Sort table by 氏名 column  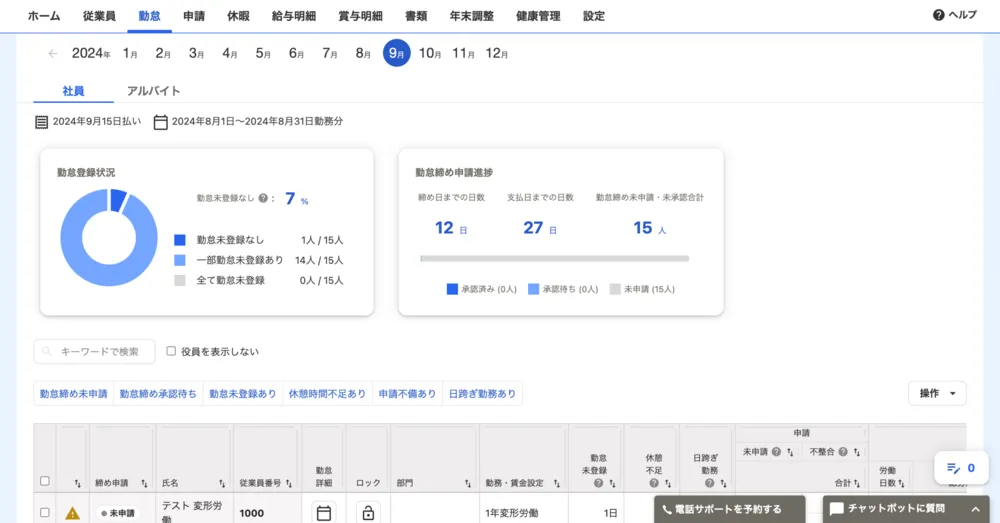coord(222,483)
